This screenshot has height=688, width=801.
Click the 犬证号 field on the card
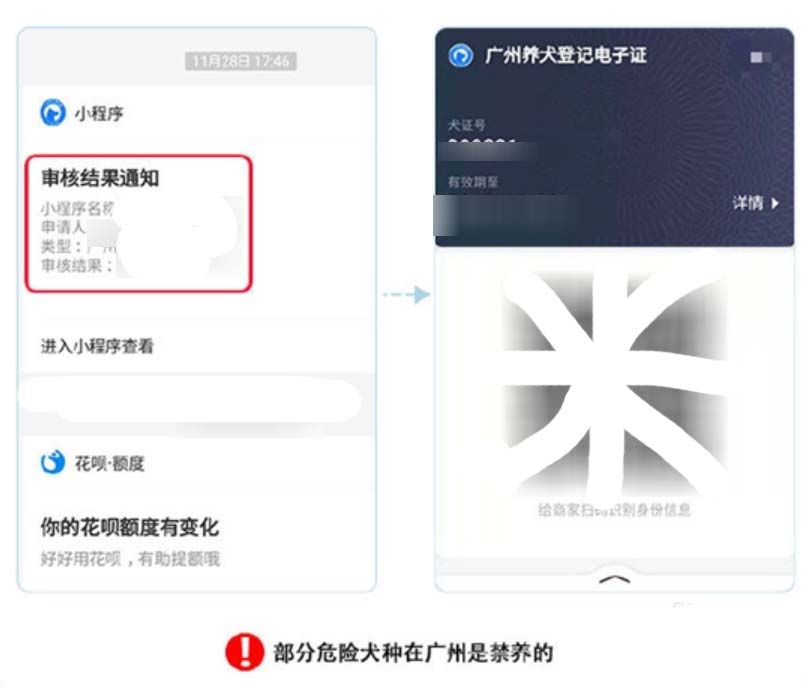(x=466, y=125)
